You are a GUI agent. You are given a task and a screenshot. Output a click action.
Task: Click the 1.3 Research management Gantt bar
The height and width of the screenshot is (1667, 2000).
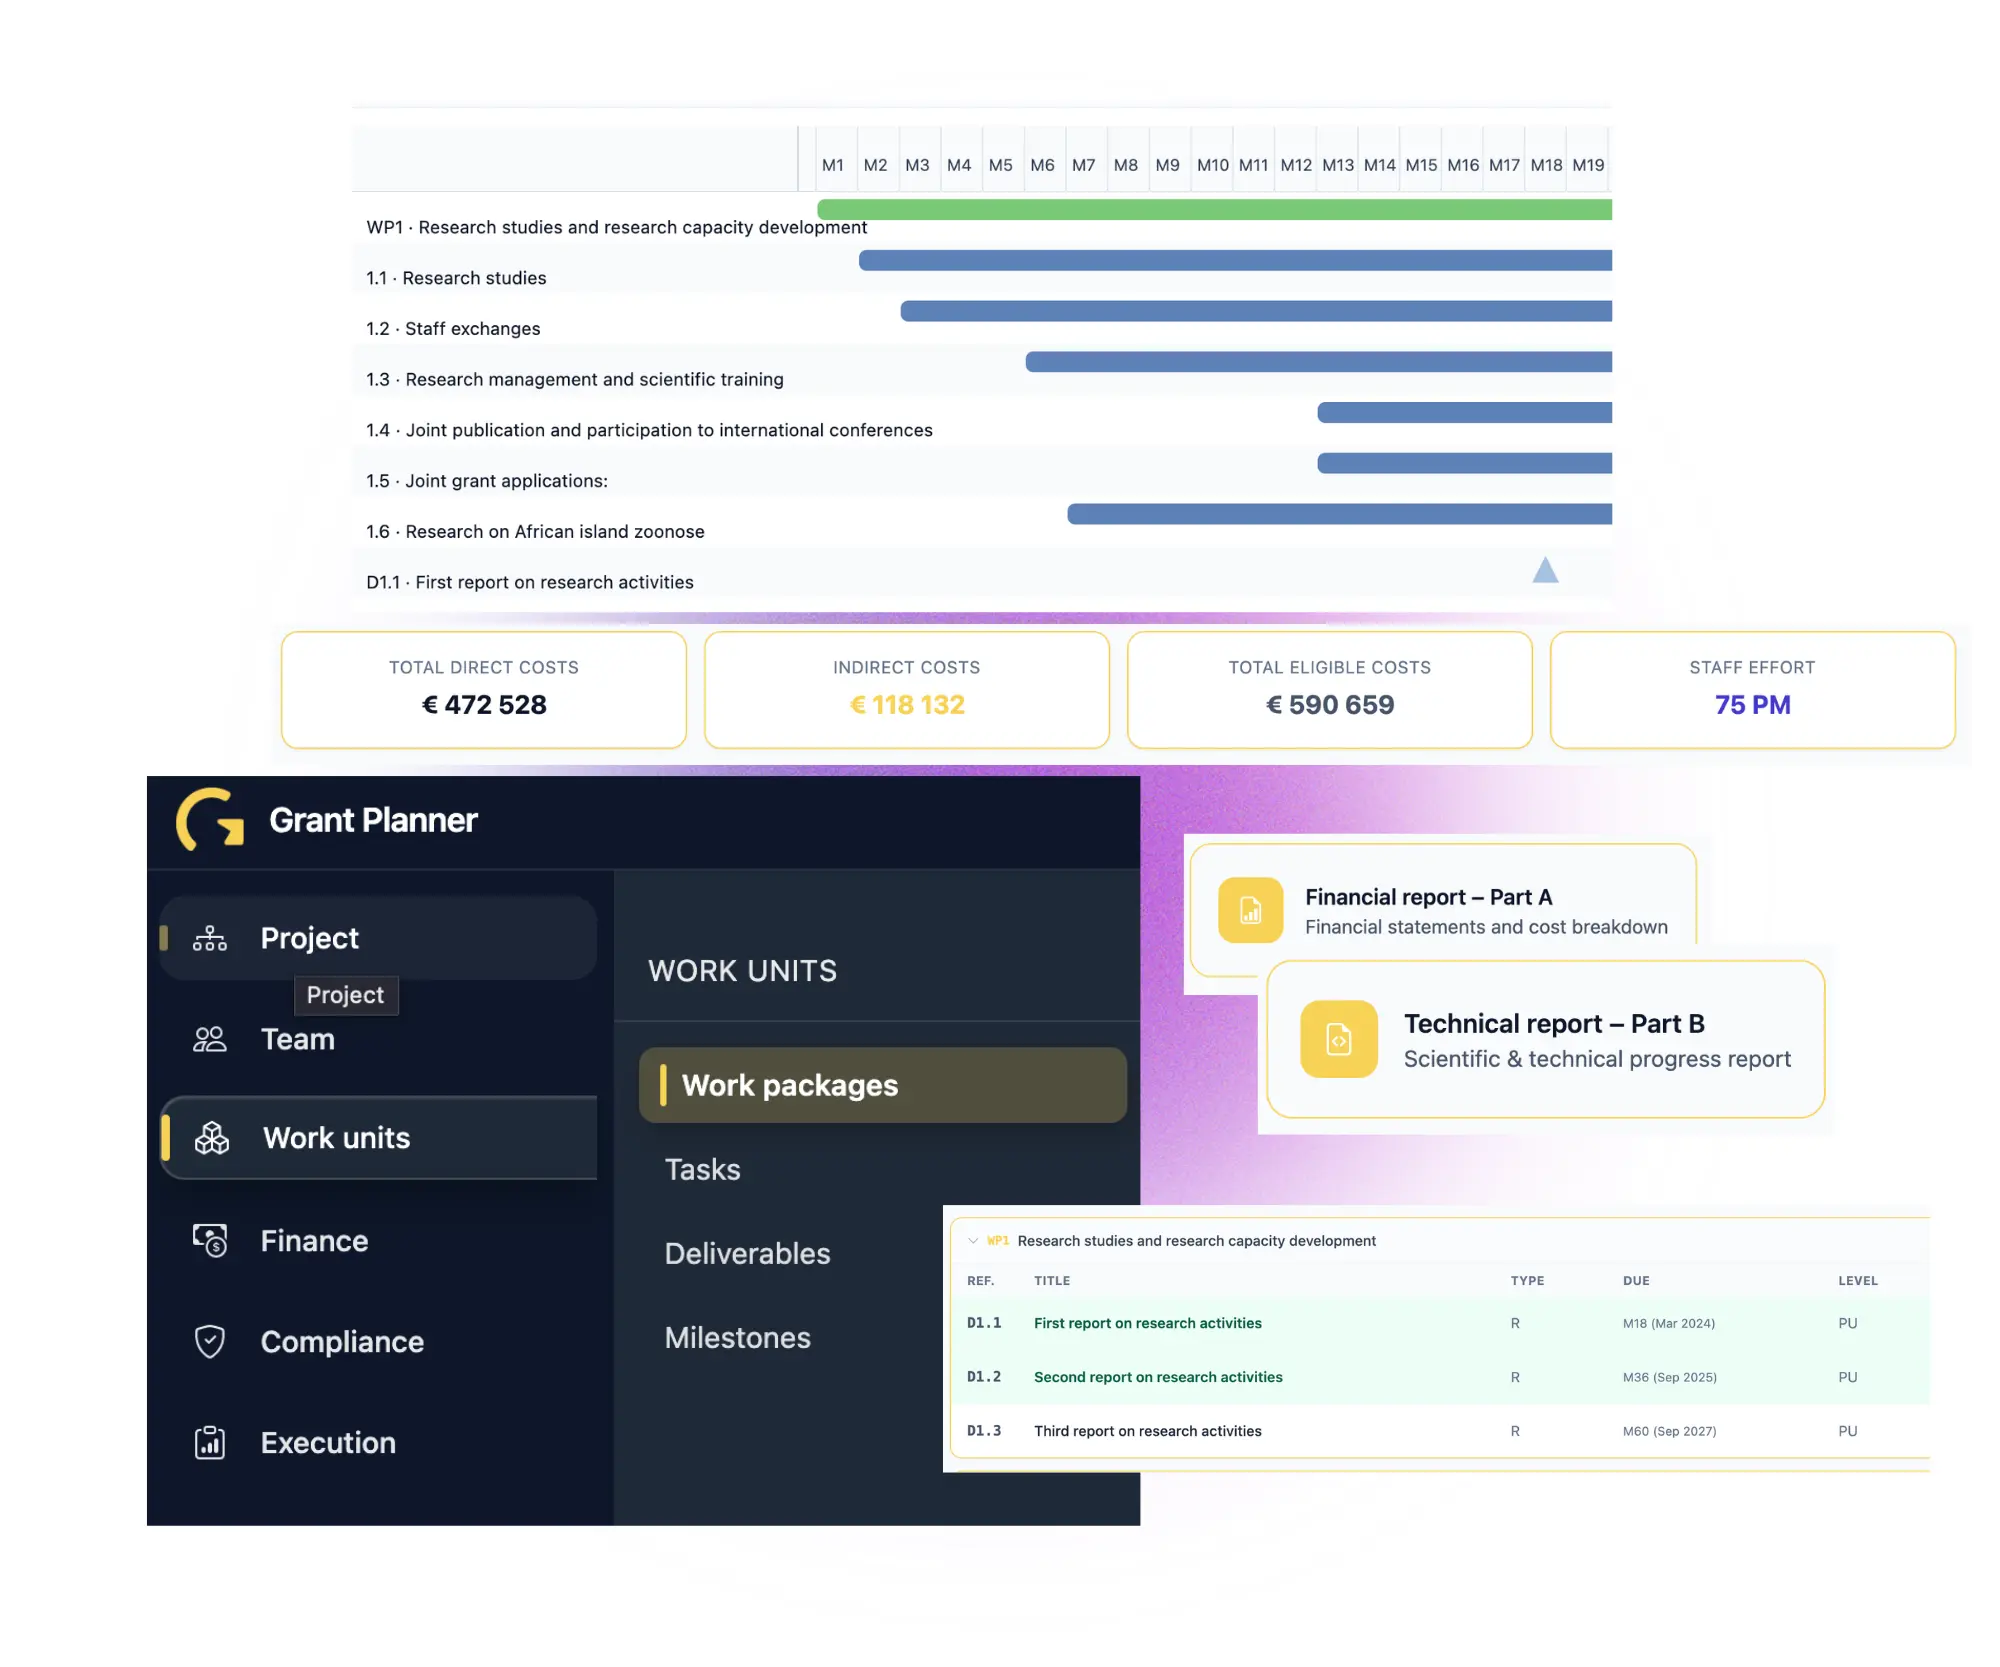point(1318,362)
